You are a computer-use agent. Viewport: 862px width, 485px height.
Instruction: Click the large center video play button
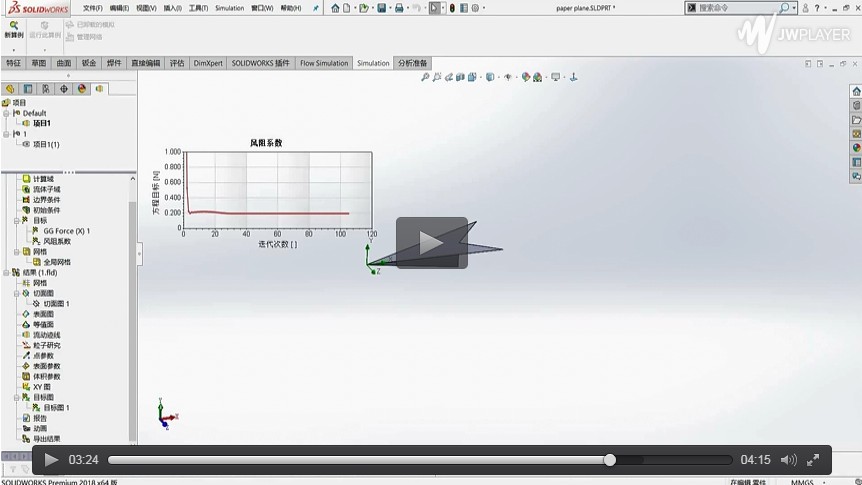click(x=431, y=242)
